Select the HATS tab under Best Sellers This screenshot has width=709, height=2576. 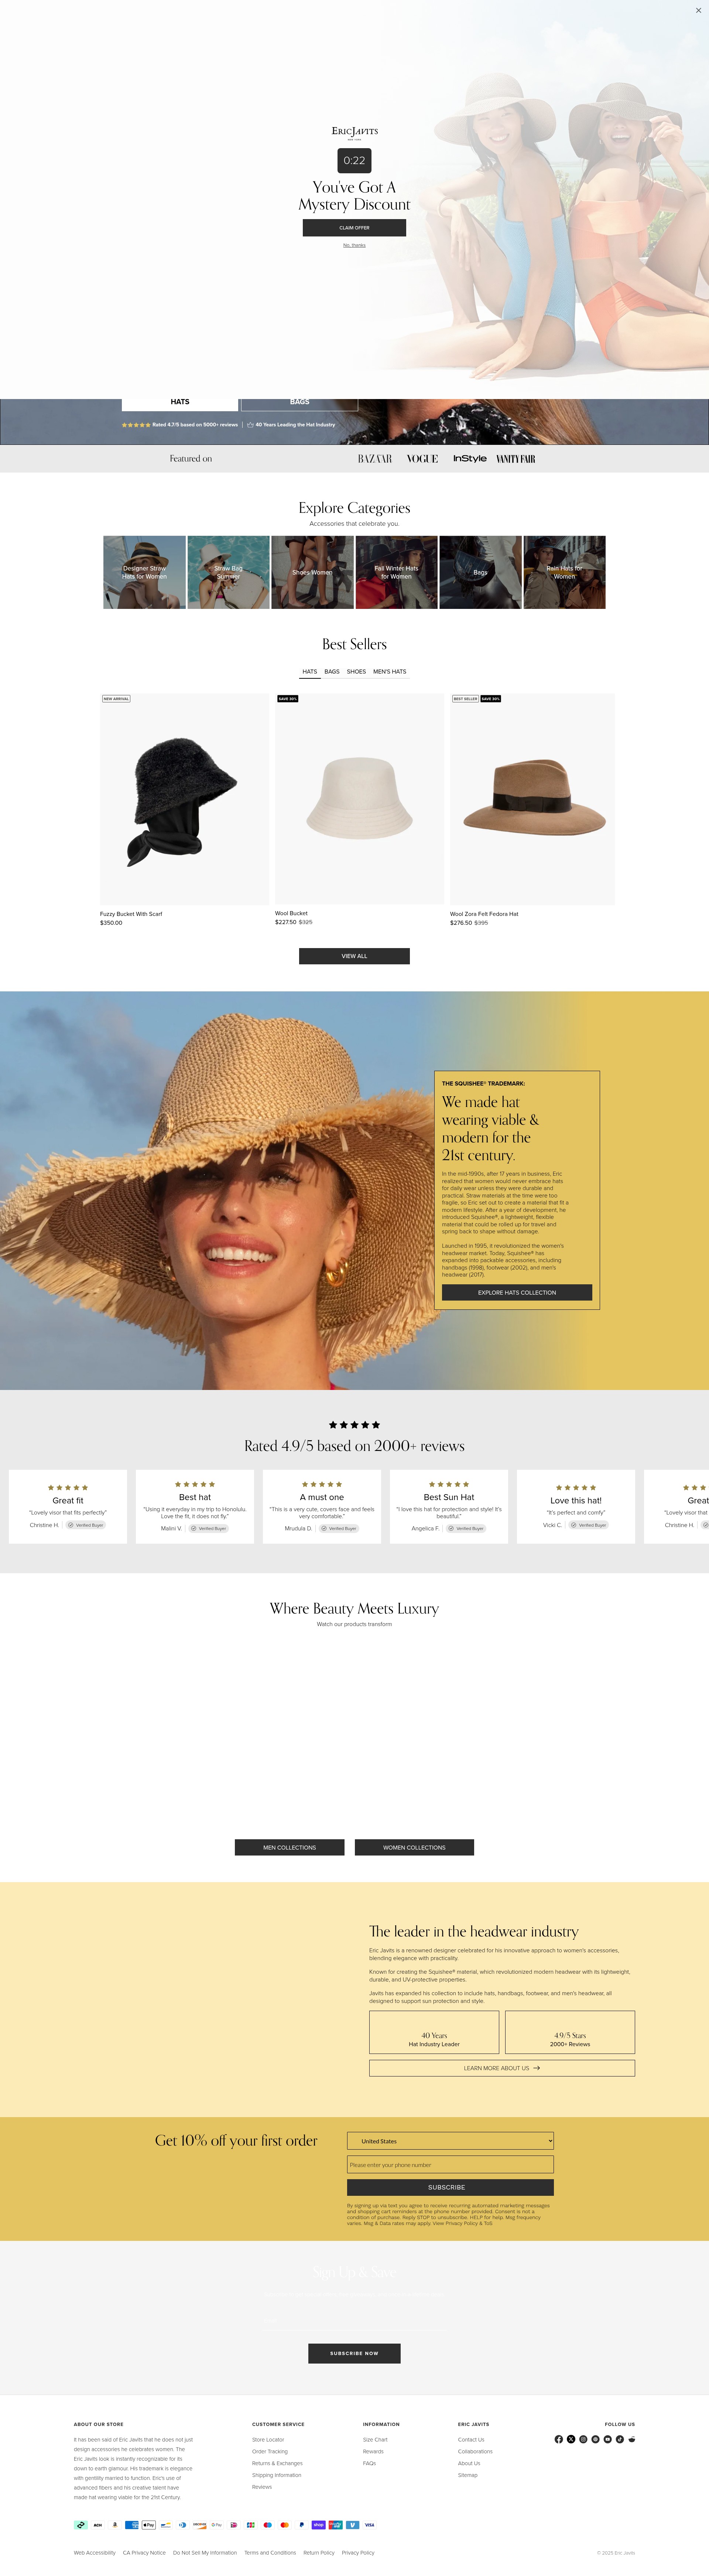click(310, 672)
